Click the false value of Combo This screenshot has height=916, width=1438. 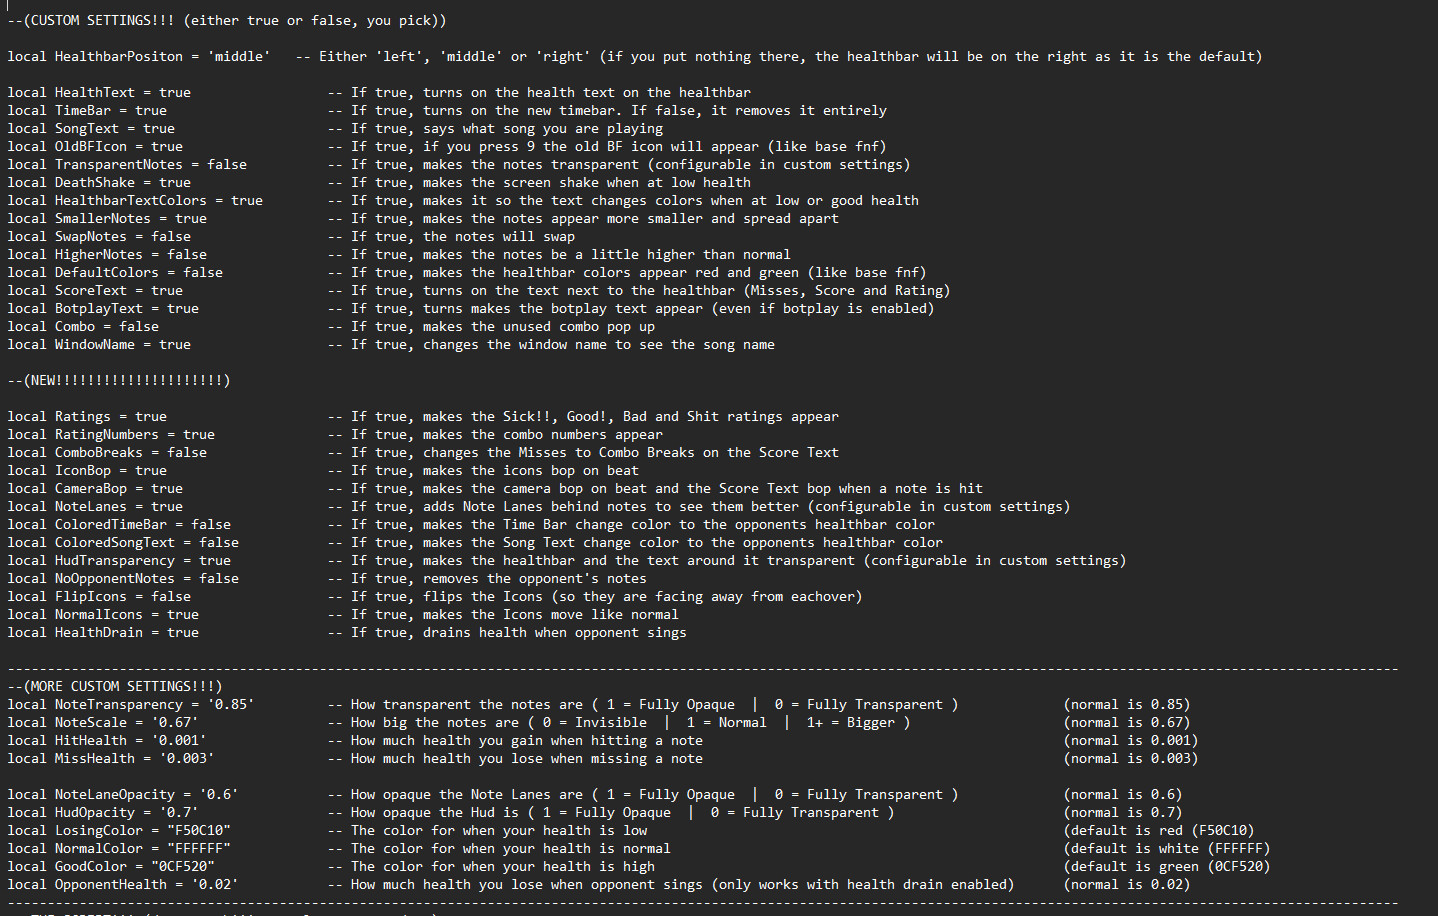(139, 327)
